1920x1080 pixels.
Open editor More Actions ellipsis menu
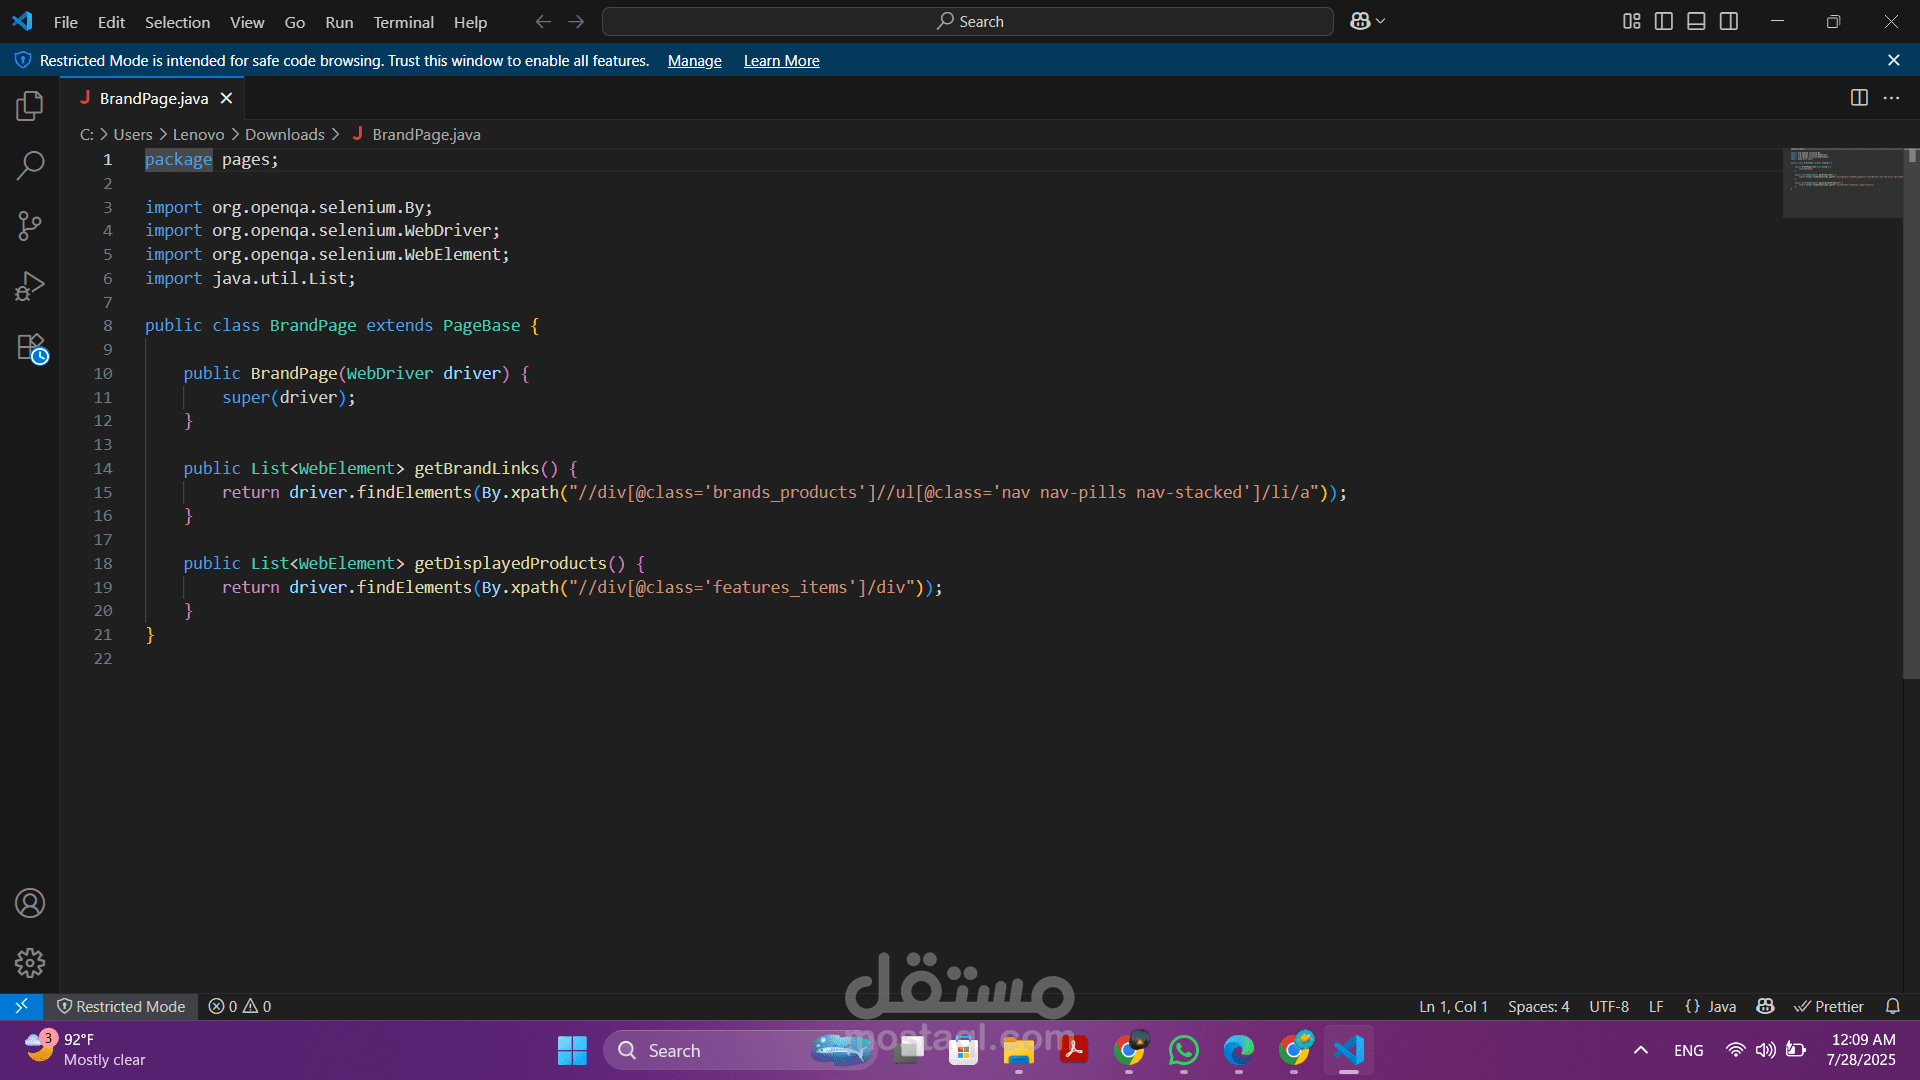click(1891, 98)
